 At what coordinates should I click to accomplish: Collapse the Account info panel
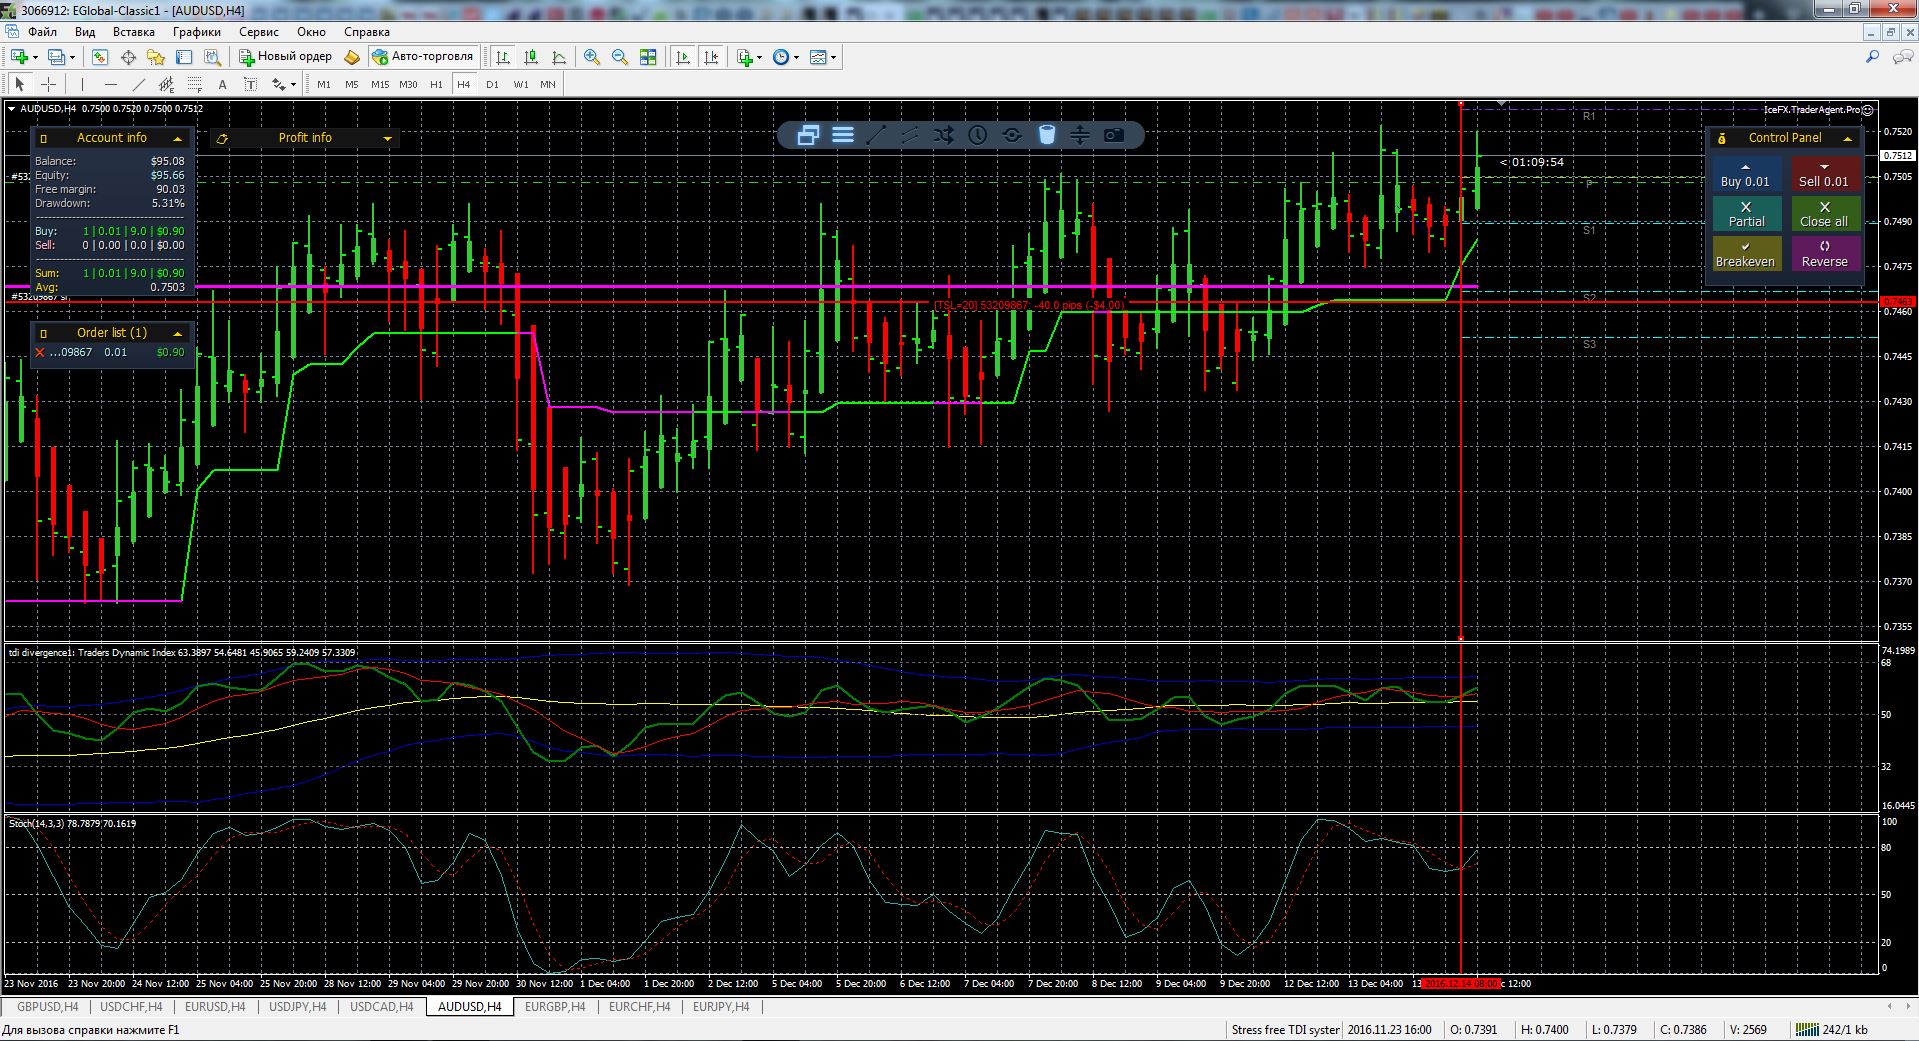(x=178, y=138)
